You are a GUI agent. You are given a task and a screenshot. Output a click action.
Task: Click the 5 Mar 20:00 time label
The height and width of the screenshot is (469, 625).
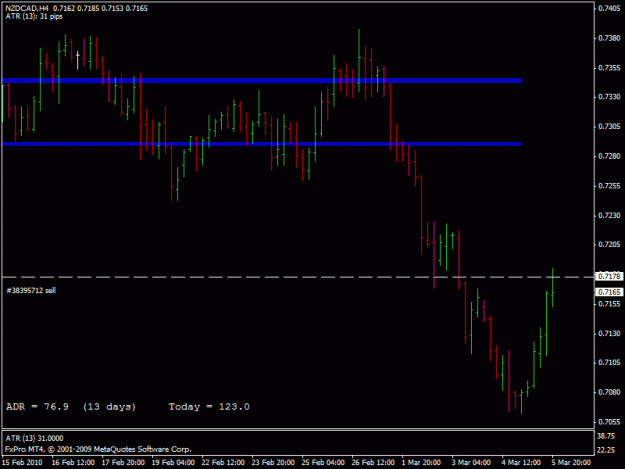tap(571, 462)
